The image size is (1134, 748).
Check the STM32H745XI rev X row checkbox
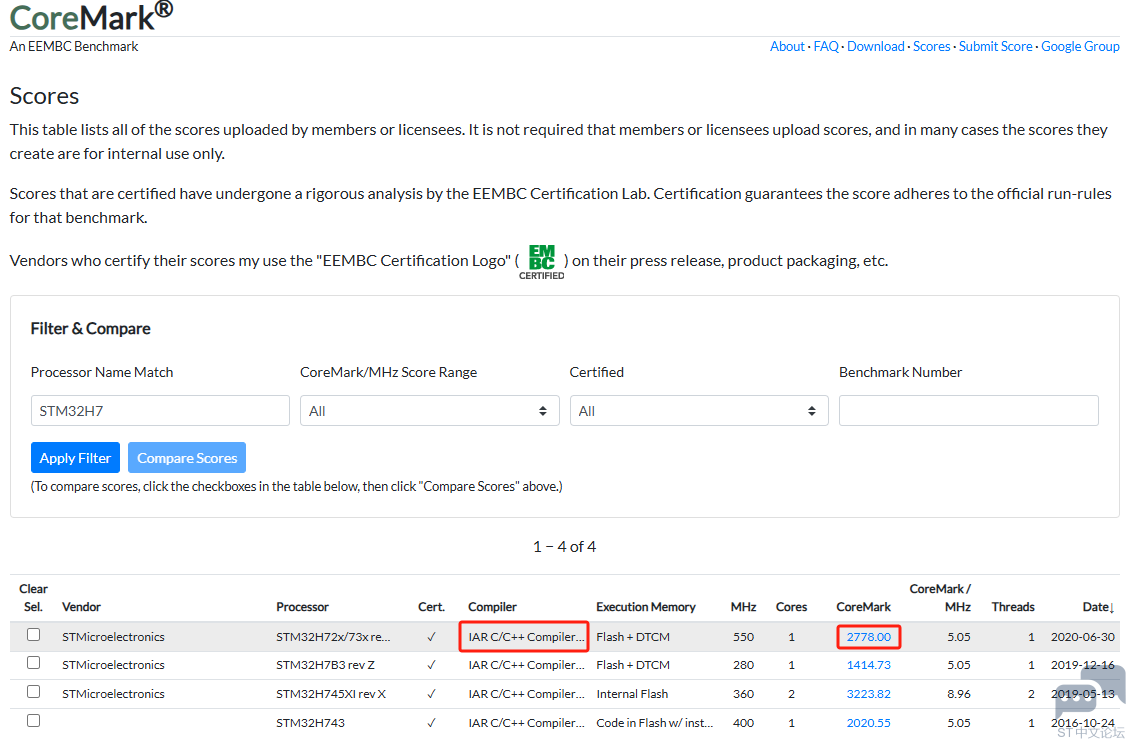click(x=33, y=692)
